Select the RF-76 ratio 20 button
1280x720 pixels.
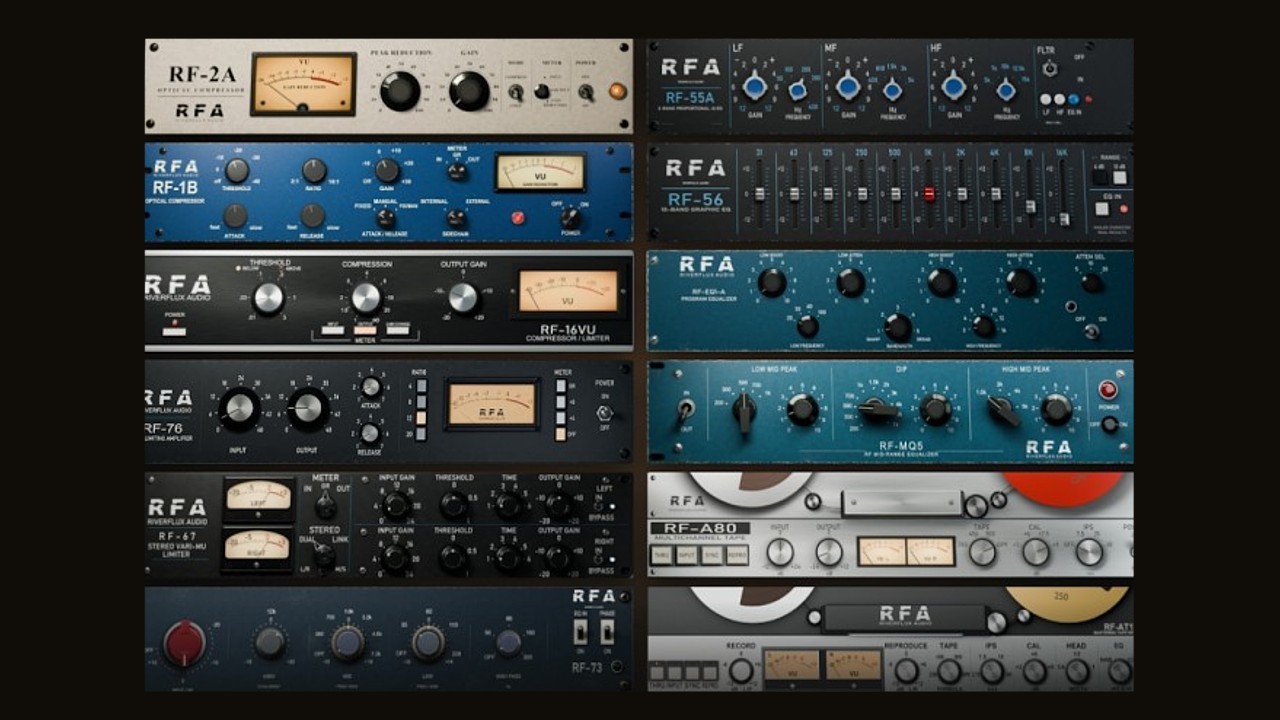click(x=421, y=434)
